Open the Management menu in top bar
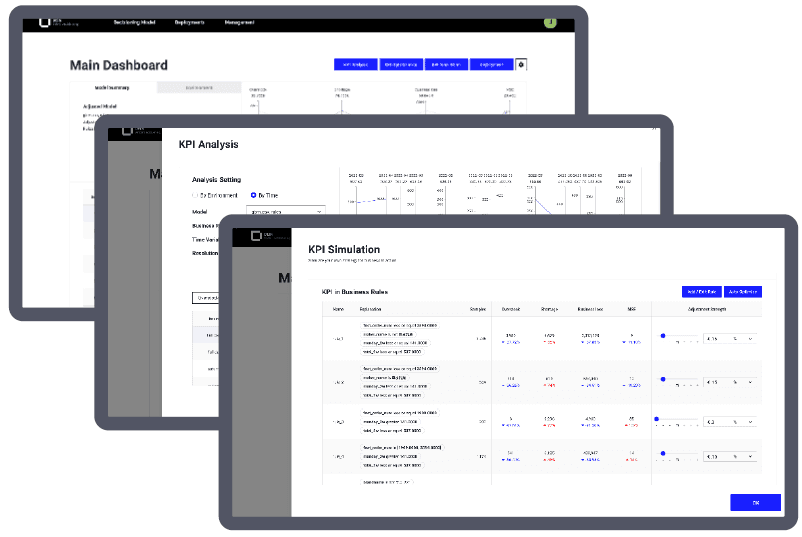 point(239,22)
